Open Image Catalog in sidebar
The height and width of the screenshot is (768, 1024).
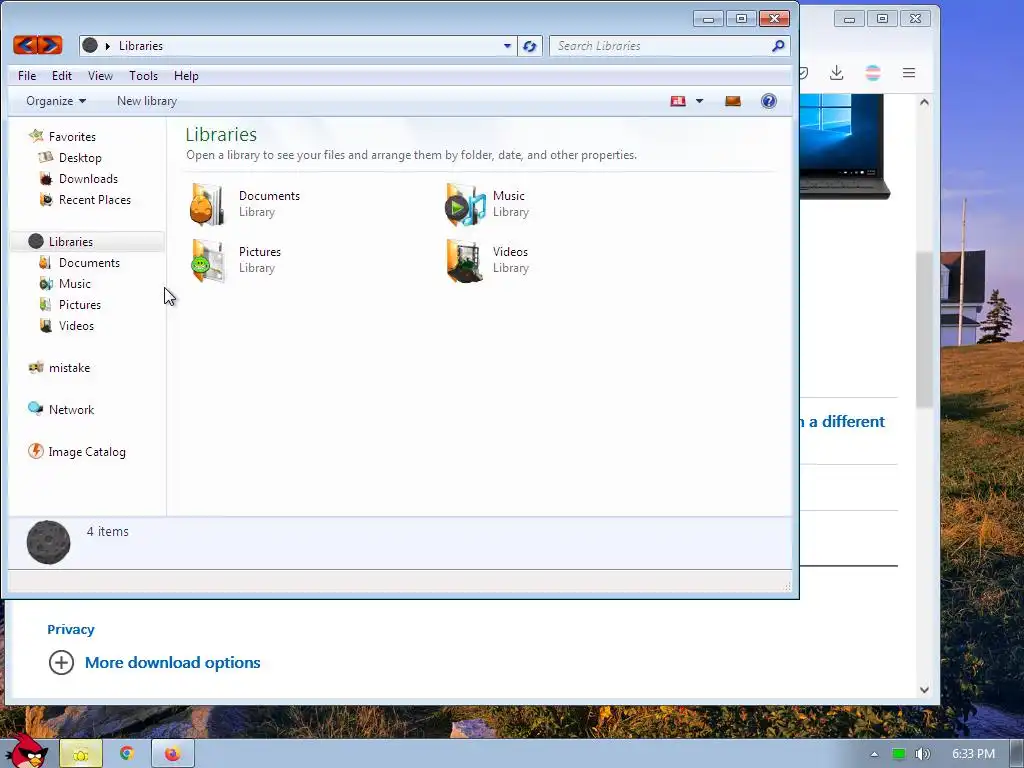coord(86,451)
